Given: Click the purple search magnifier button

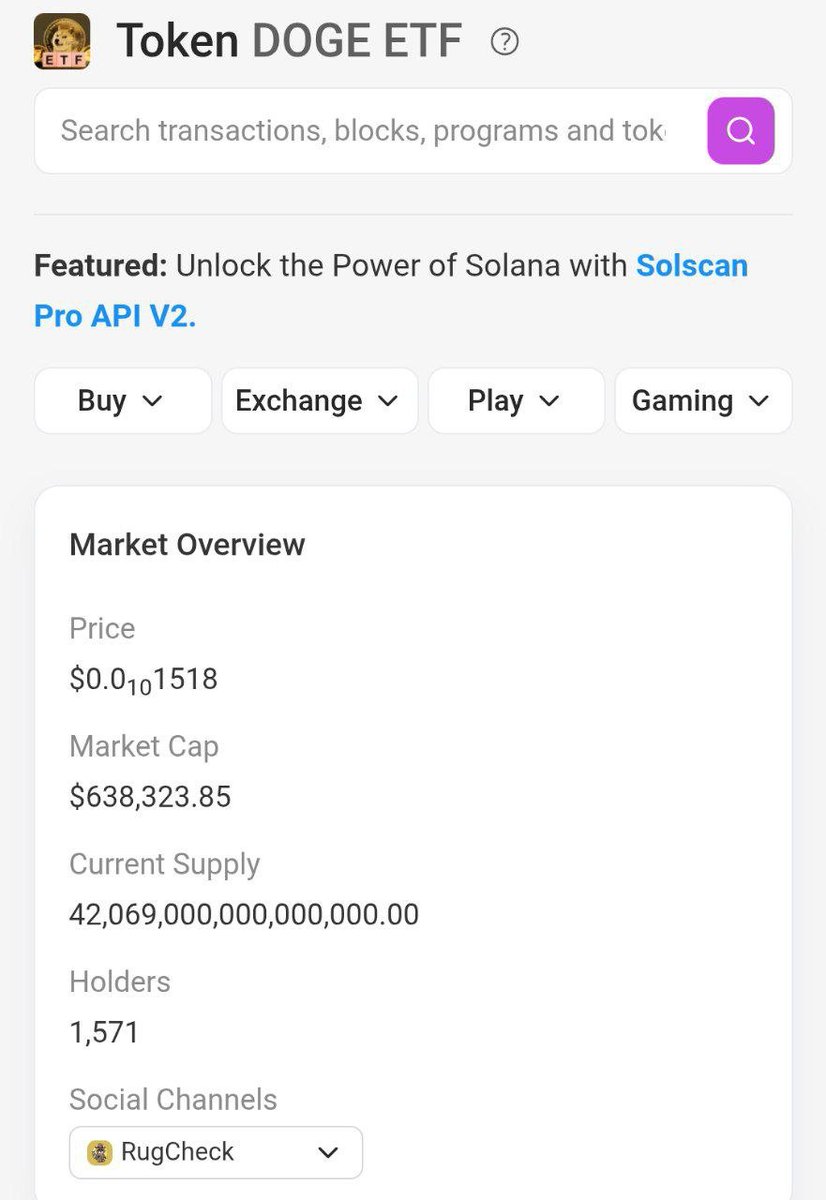Looking at the screenshot, I should pyautogui.click(x=741, y=131).
